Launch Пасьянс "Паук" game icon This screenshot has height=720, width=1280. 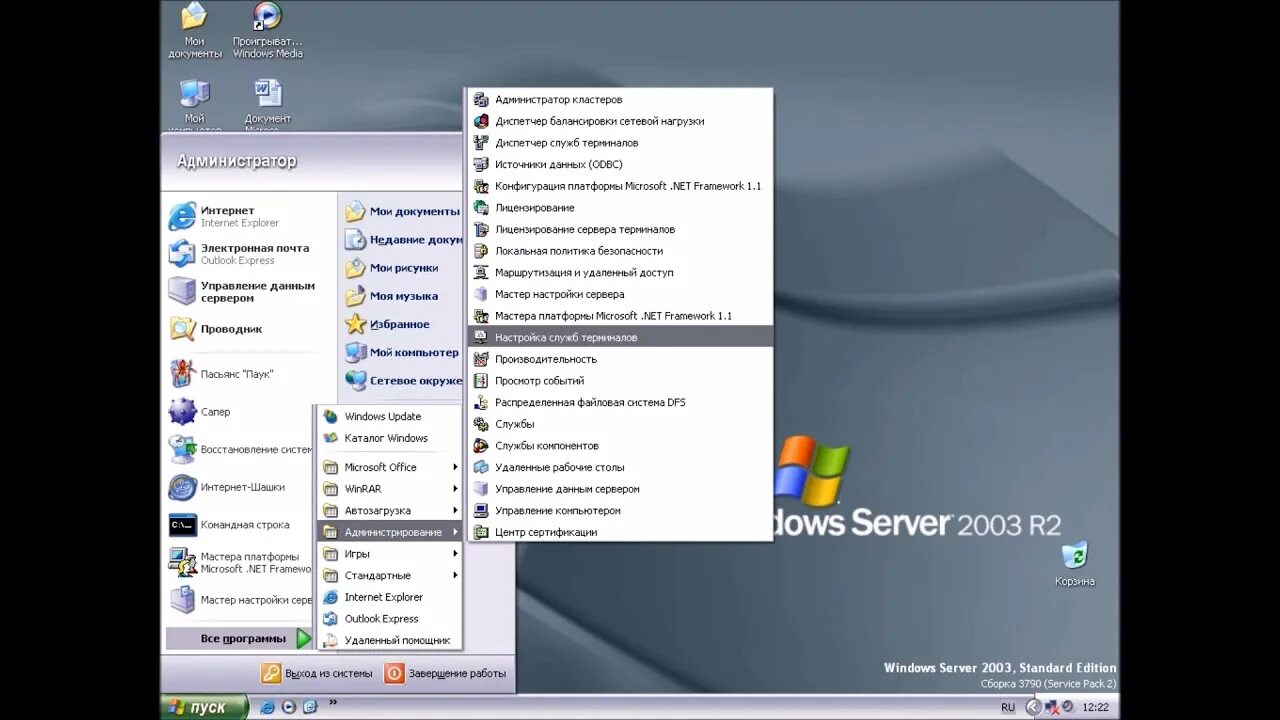tap(182, 373)
